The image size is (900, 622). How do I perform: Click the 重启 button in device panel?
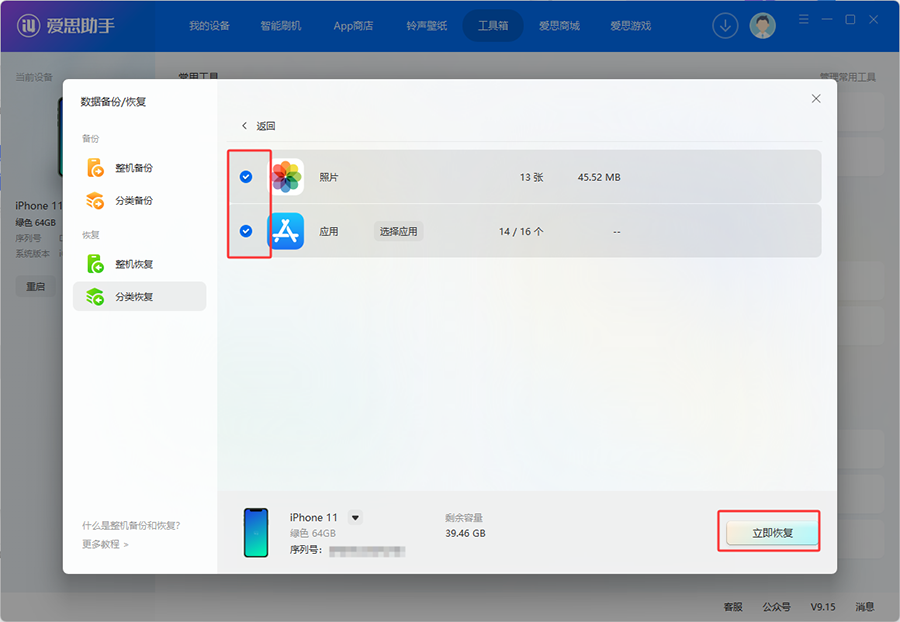point(35,286)
